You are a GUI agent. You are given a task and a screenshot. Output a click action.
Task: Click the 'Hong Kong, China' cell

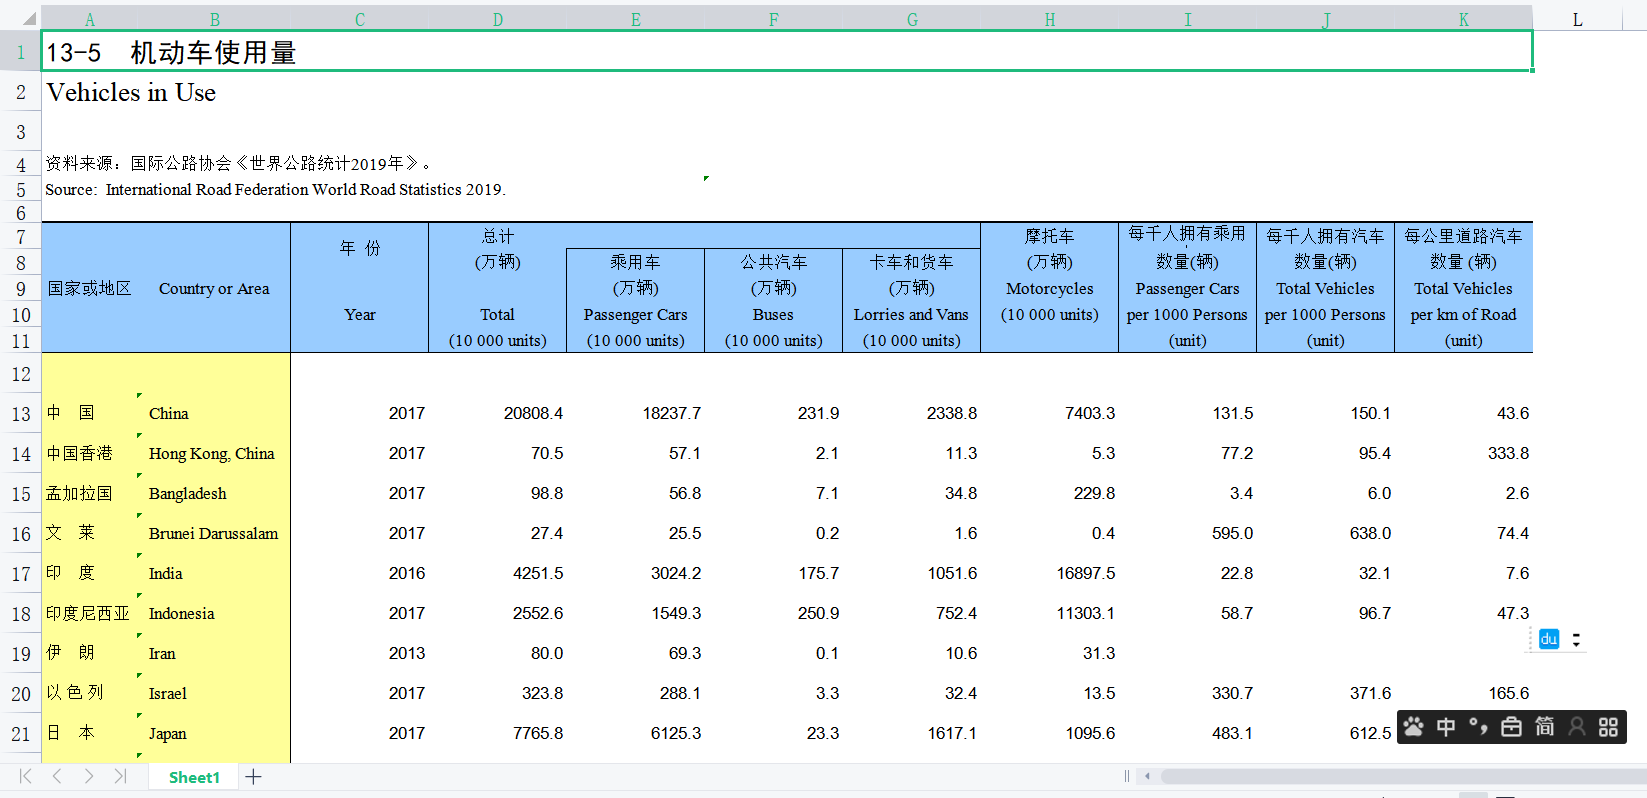212,453
